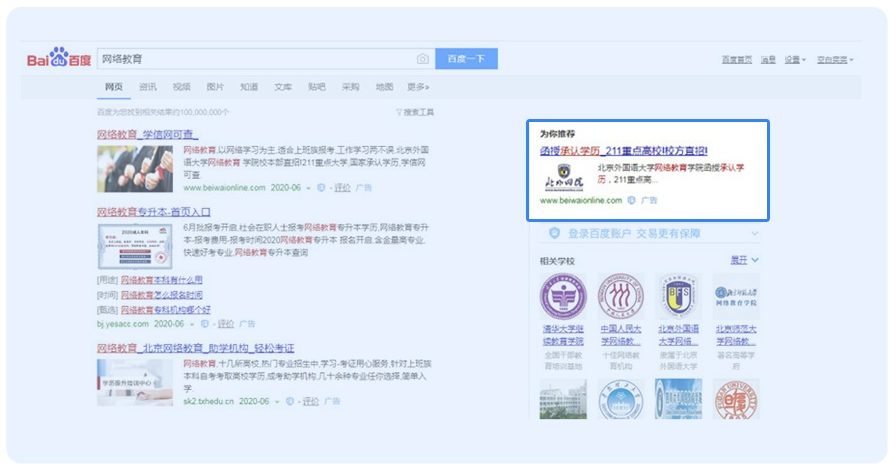This screenshot has height=472, width=896.
Task: Open user account dropdown in header
Action: [x=834, y=59]
